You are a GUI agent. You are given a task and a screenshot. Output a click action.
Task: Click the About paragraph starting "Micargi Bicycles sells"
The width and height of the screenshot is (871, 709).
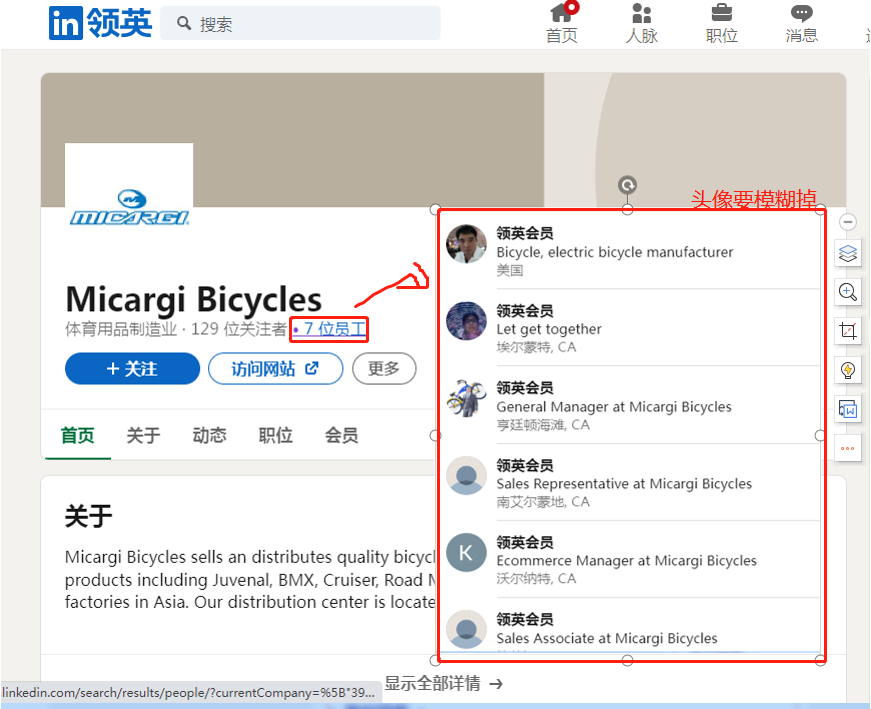(x=251, y=580)
